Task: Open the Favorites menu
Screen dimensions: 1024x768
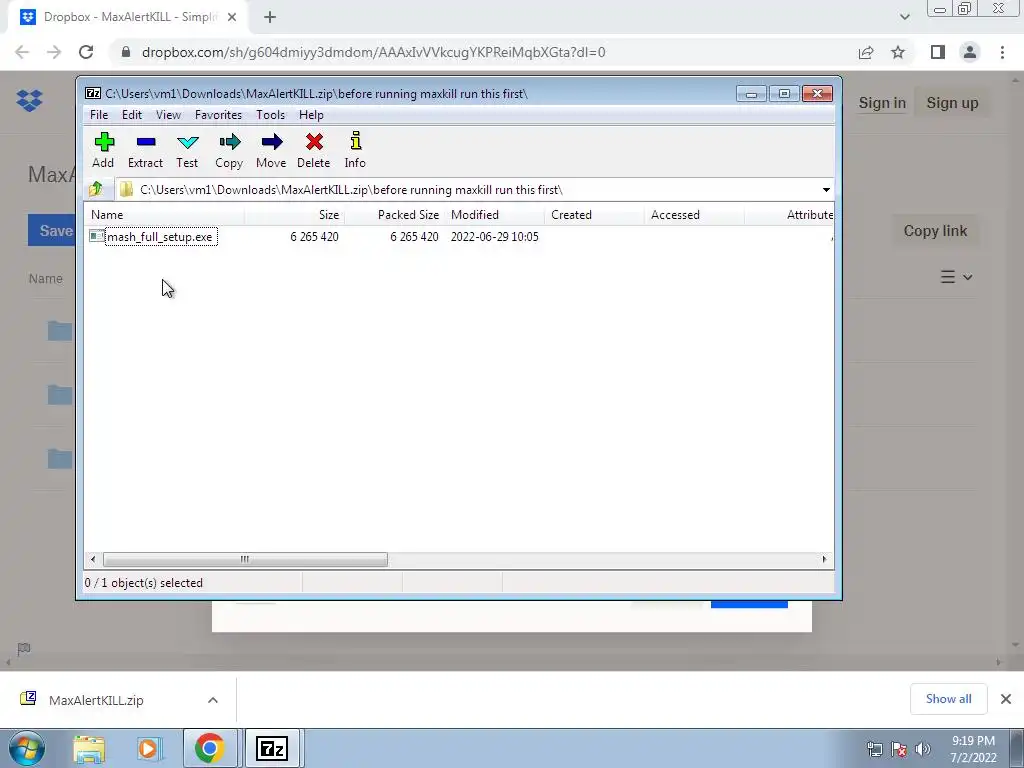Action: [218, 115]
